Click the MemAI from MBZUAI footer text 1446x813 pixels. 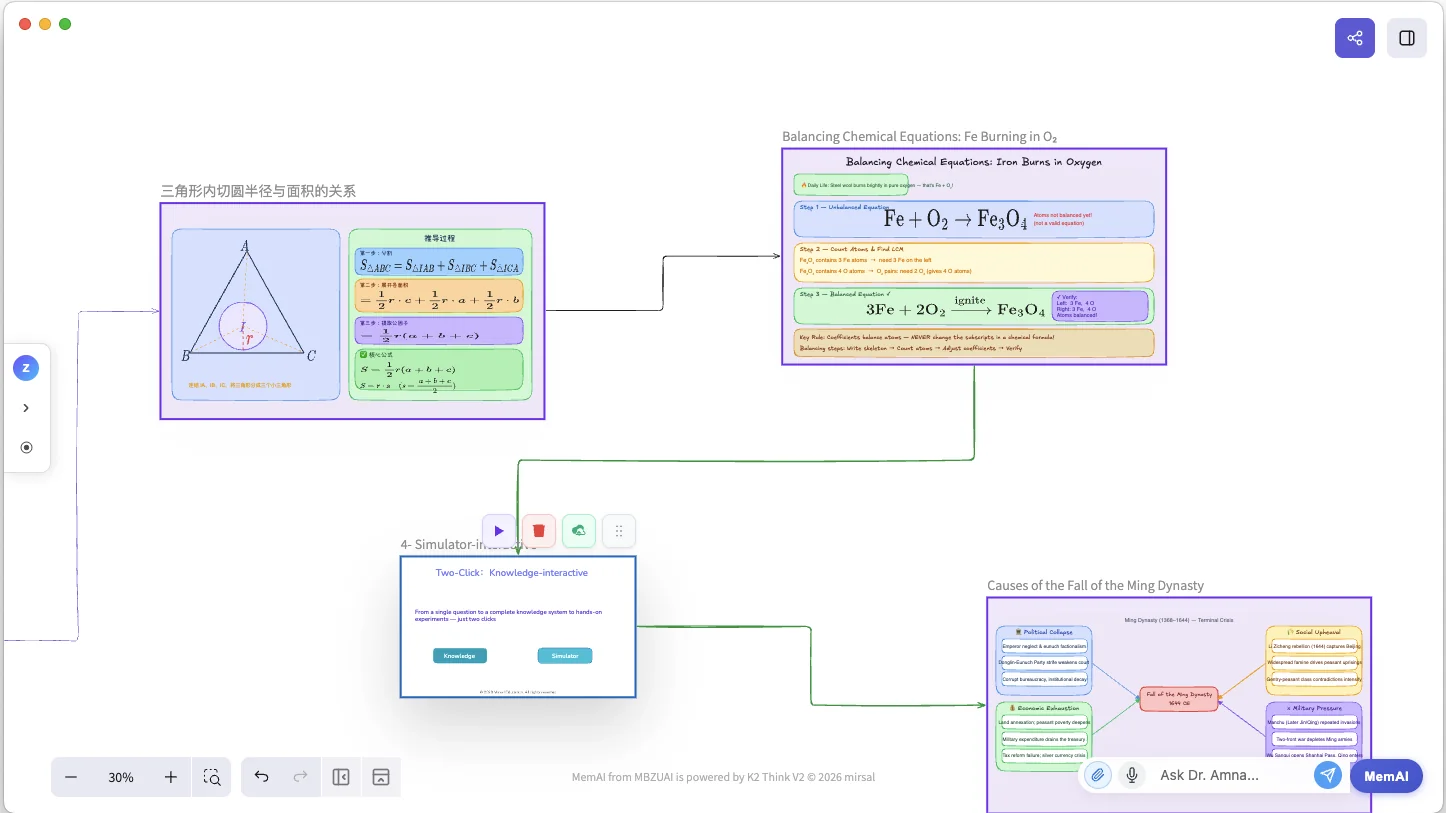click(x=723, y=777)
